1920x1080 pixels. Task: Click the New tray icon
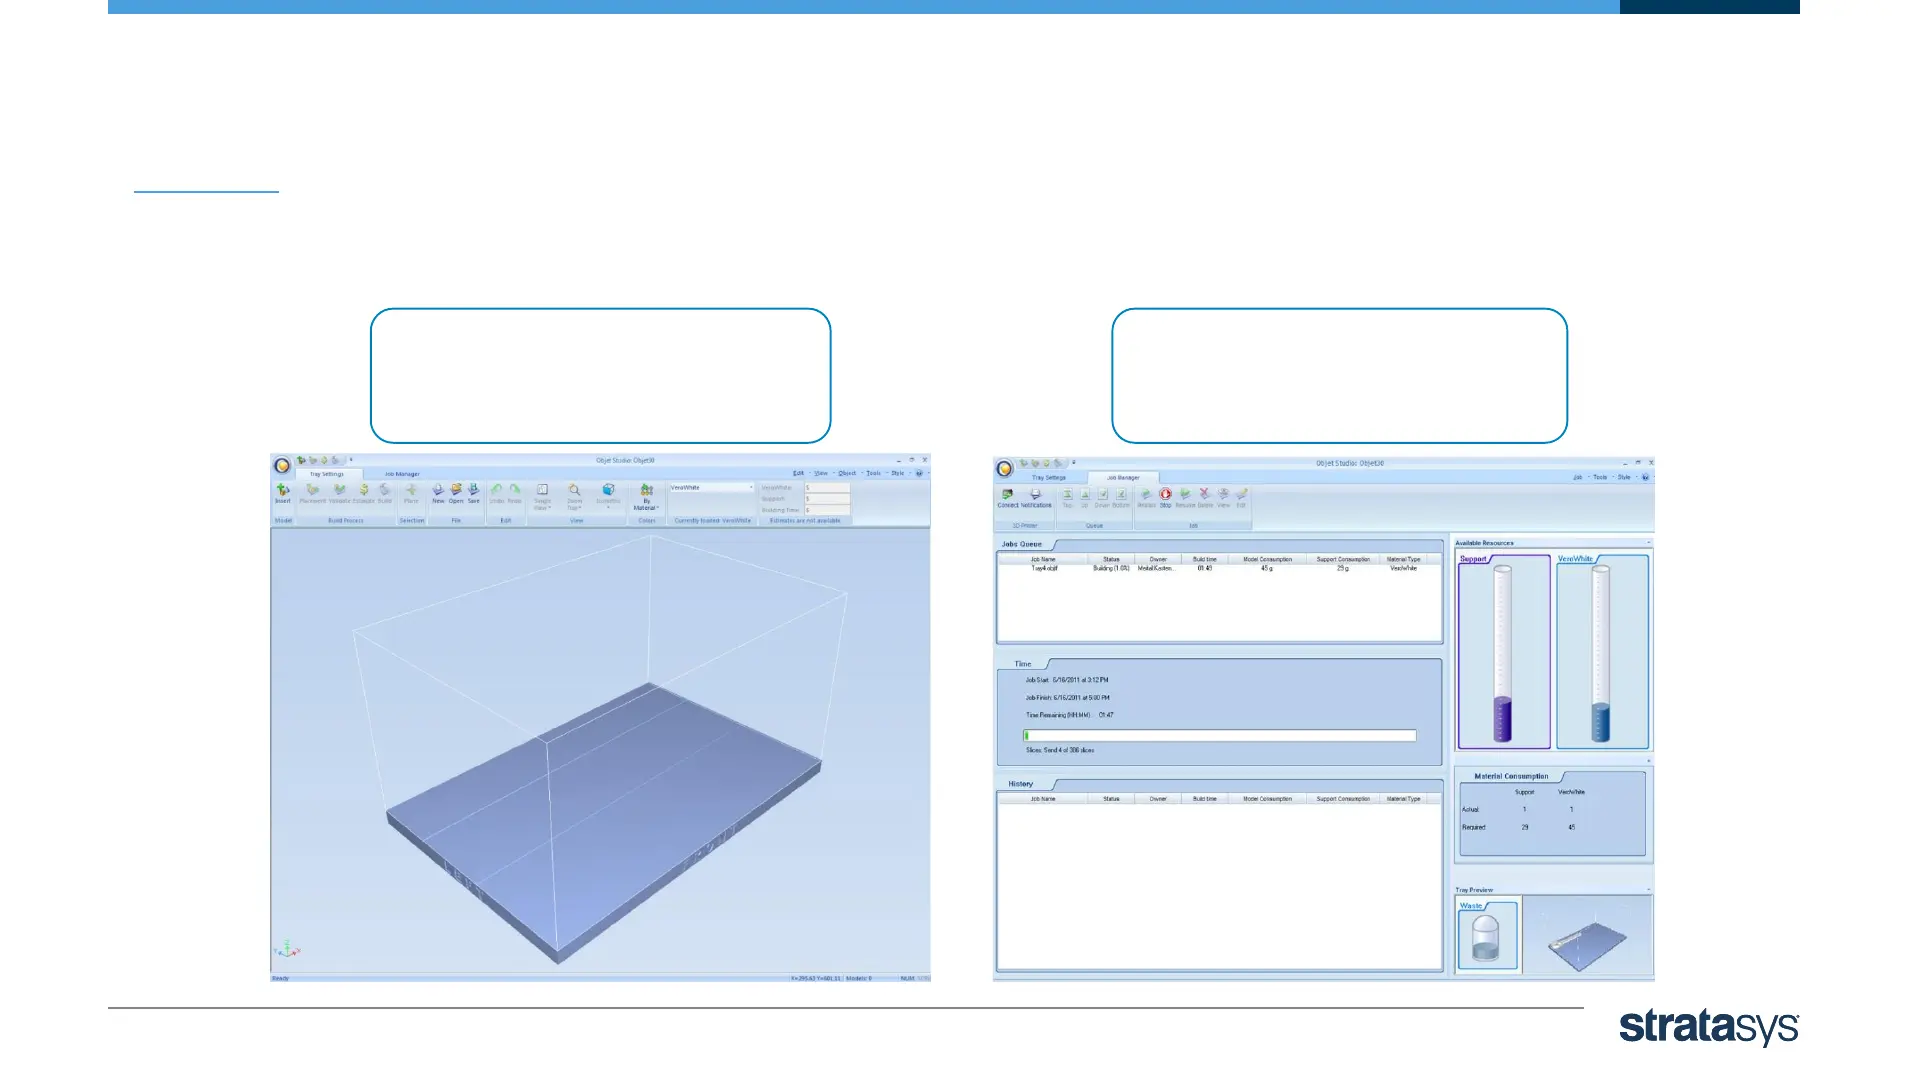tap(438, 491)
